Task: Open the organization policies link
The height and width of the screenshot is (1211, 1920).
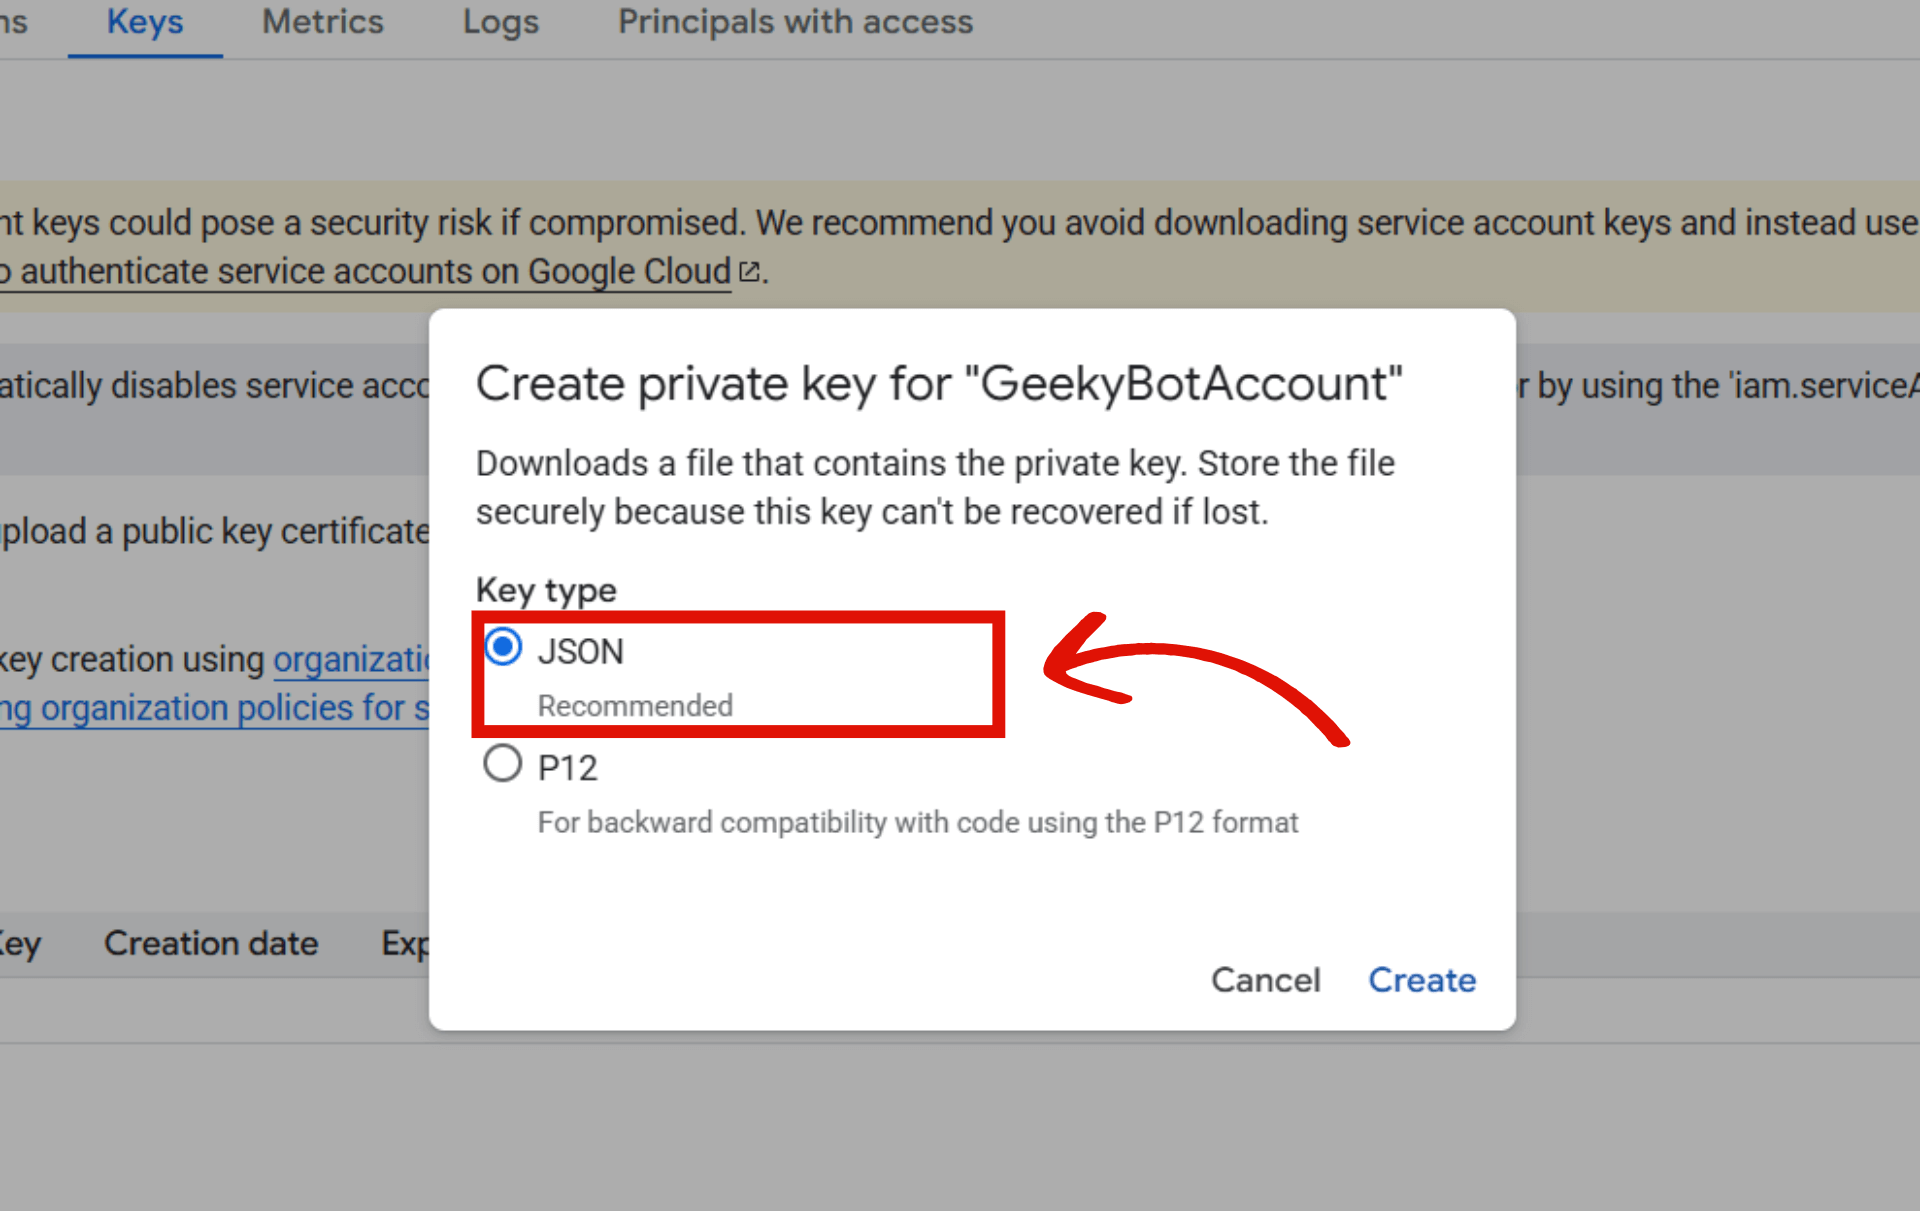Action: coord(214,708)
